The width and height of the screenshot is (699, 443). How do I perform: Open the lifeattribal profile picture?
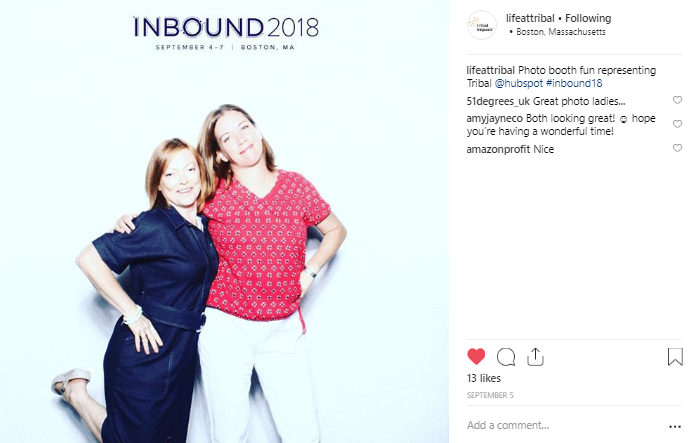tap(484, 25)
